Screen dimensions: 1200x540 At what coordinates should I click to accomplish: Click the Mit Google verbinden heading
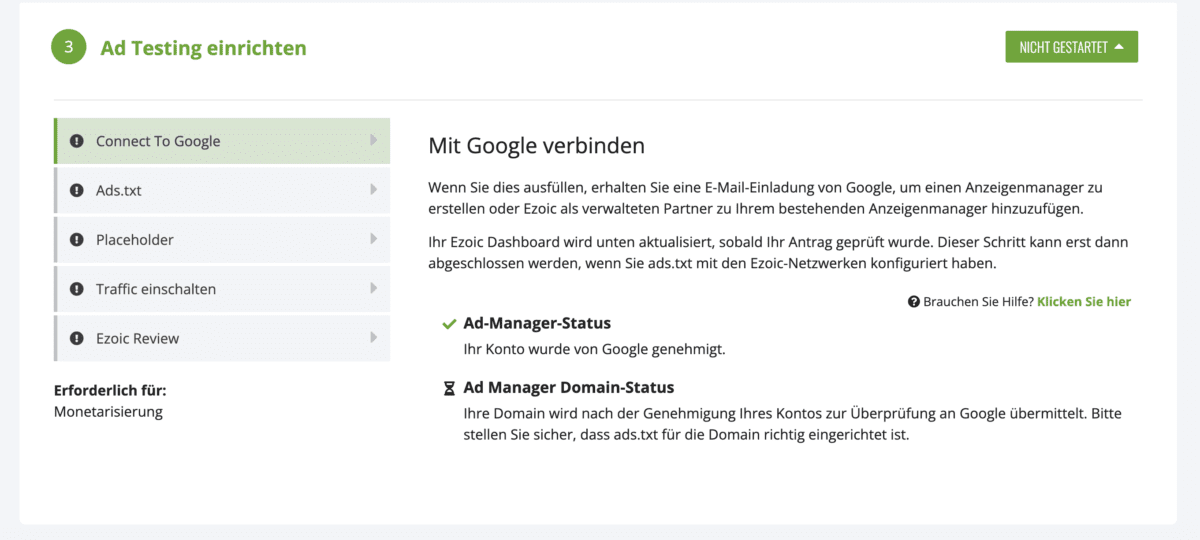(536, 146)
